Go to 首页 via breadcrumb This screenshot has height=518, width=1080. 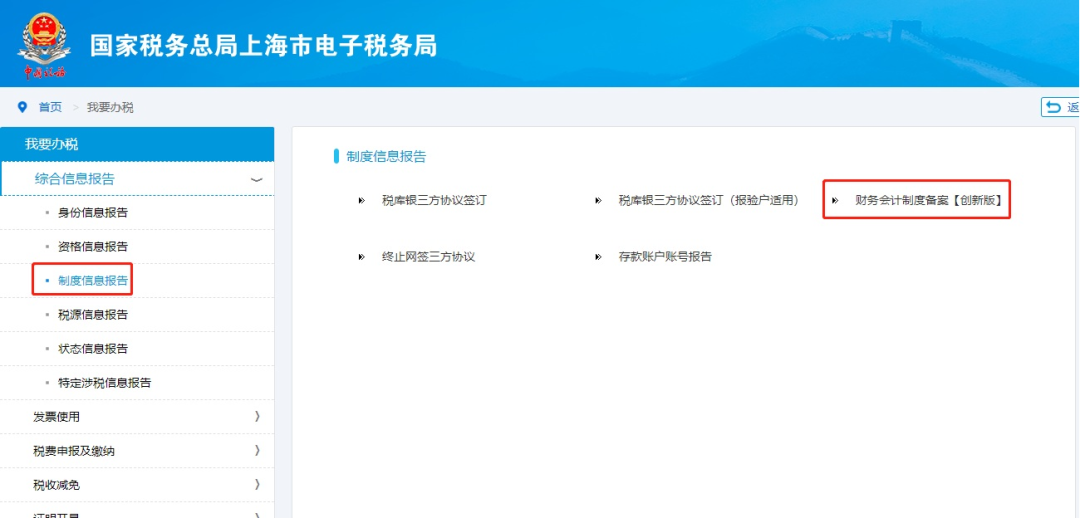click(x=50, y=107)
